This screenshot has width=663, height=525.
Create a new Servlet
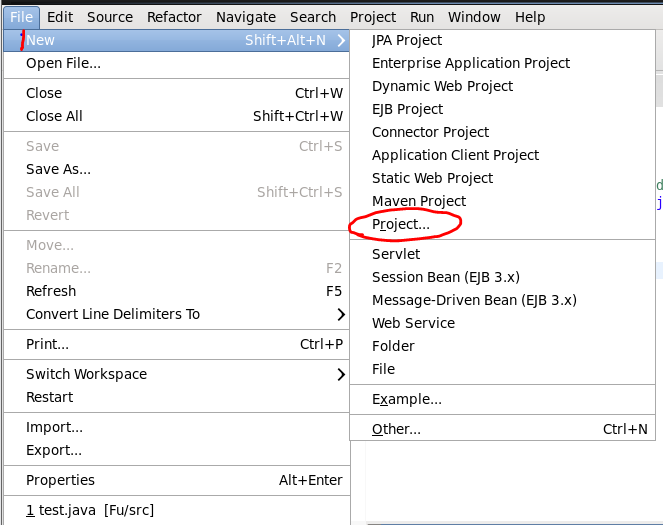pyautogui.click(x=396, y=254)
